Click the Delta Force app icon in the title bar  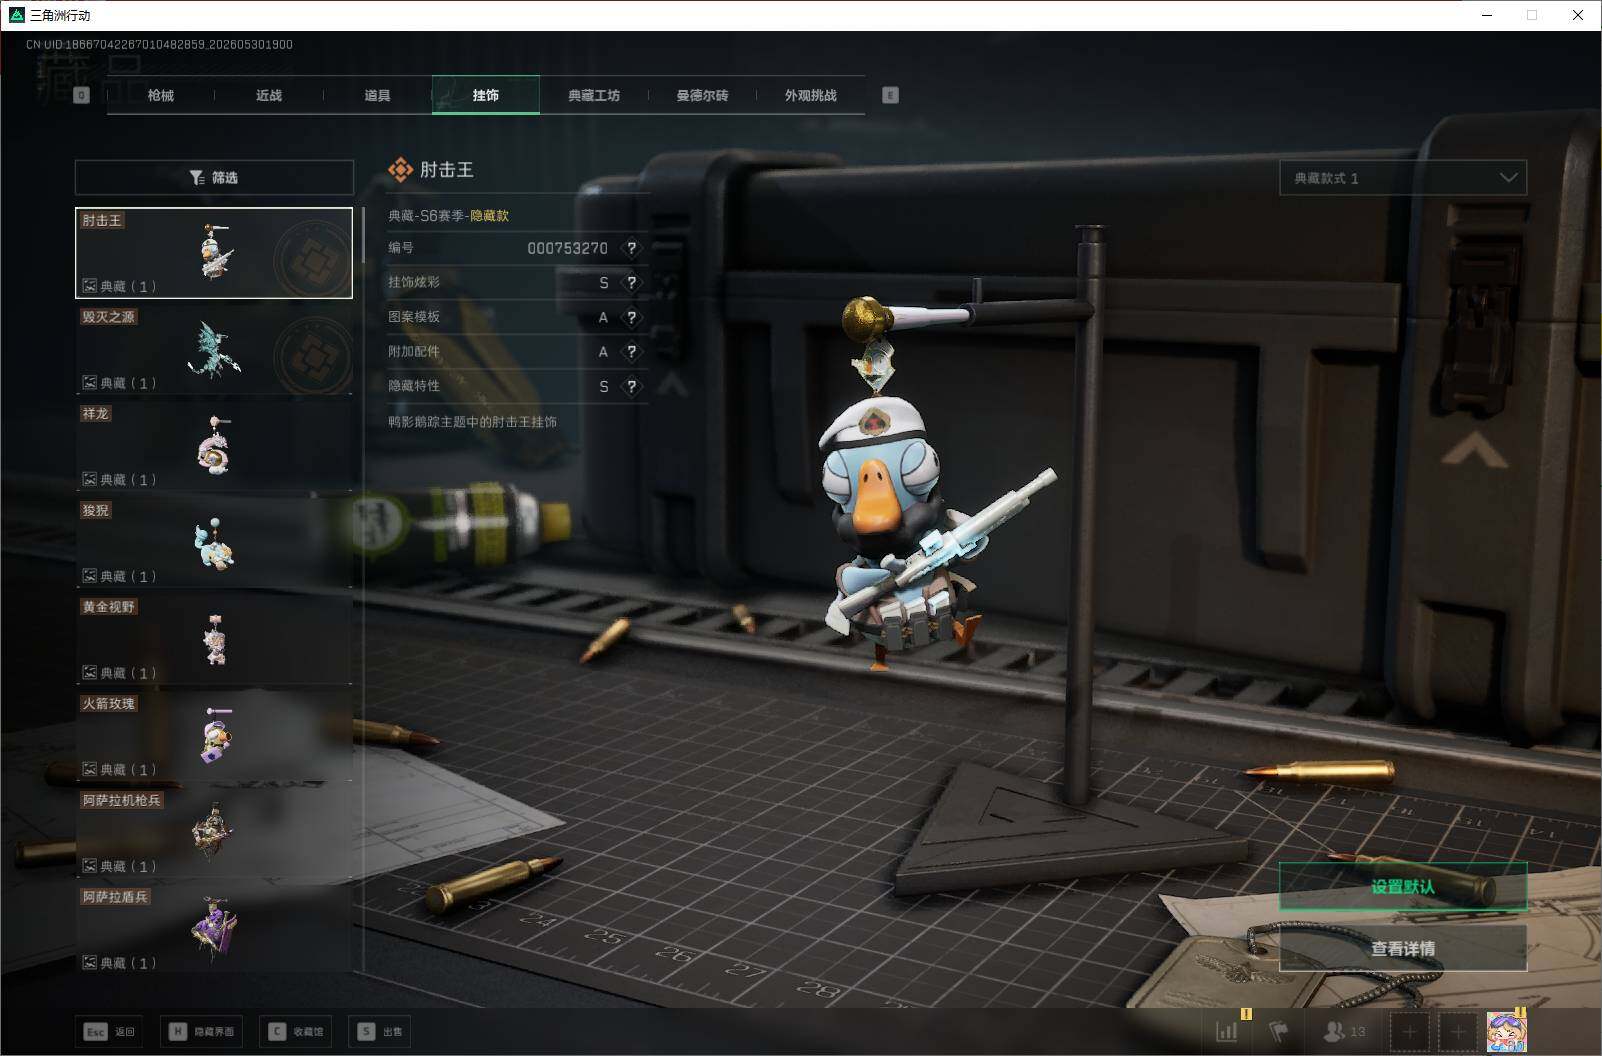pyautogui.click(x=16, y=15)
